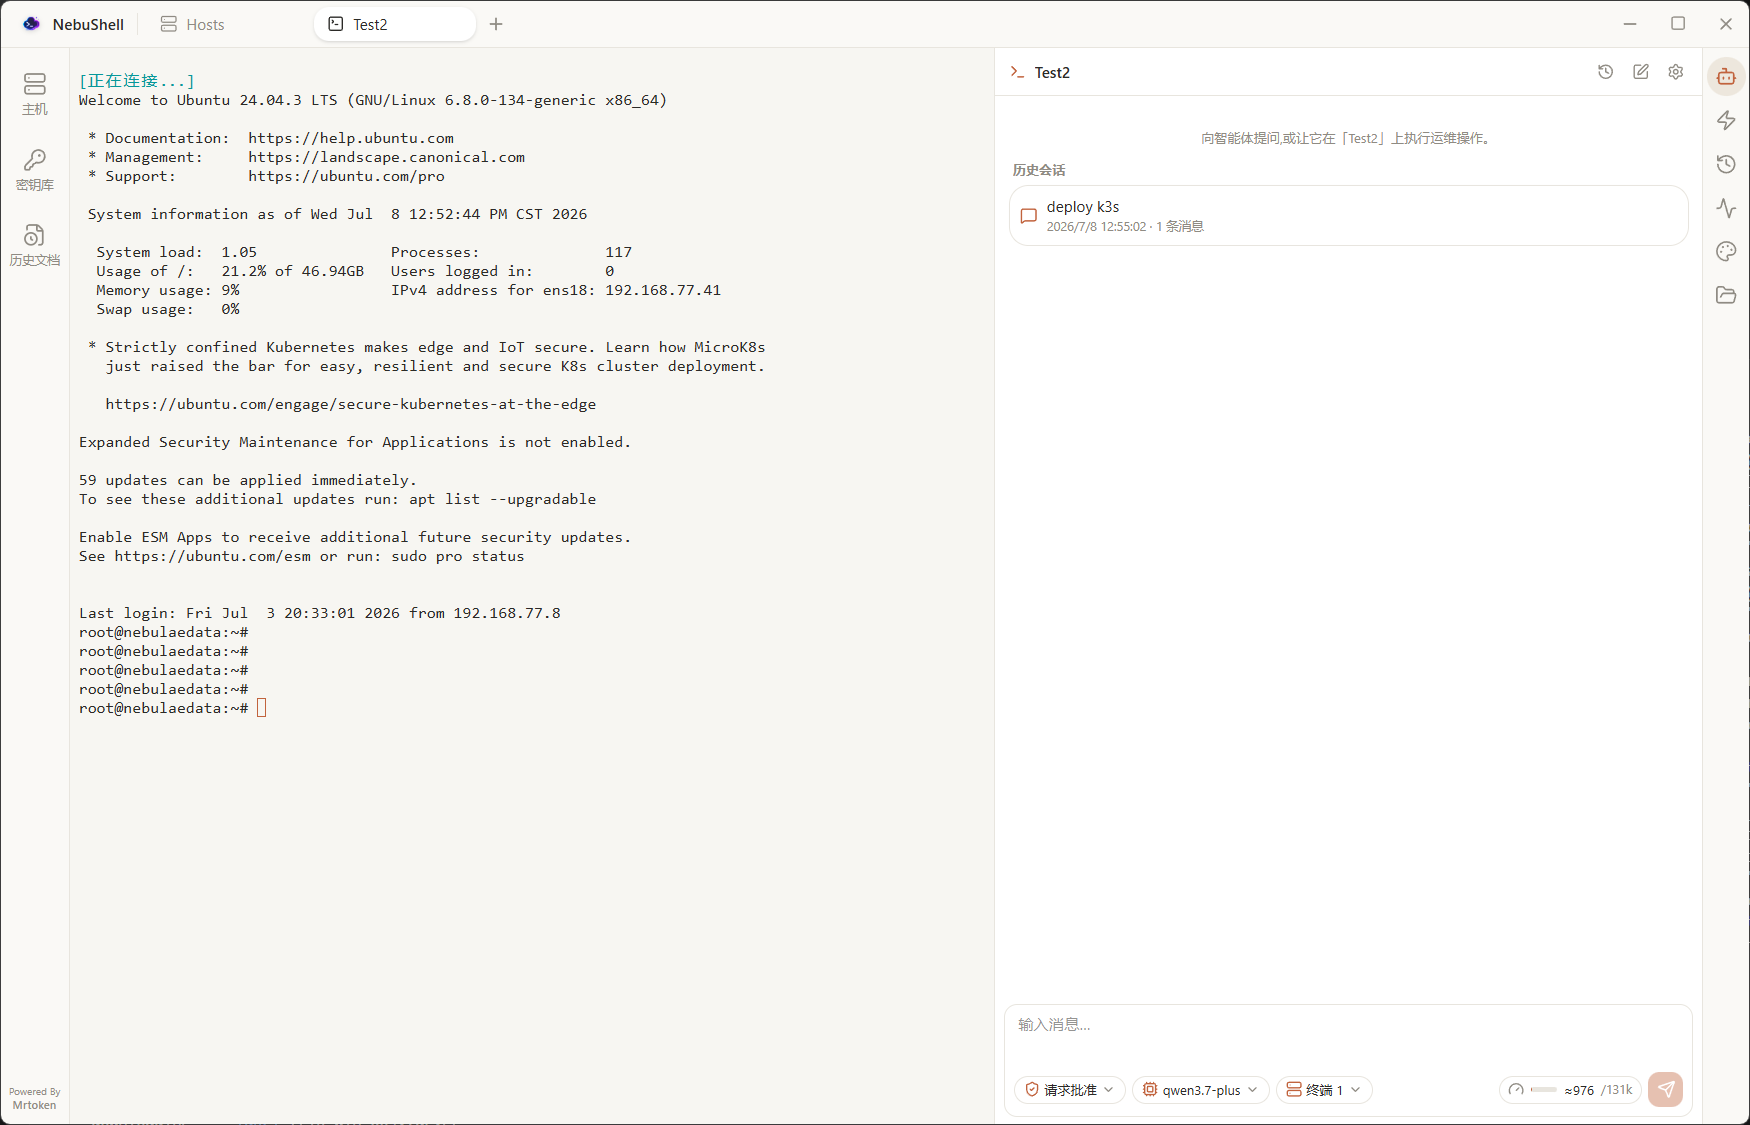Open the 主机 hosts sidebar section
Viewport: 1750px width, 1125px height.
tap(35, 94)
